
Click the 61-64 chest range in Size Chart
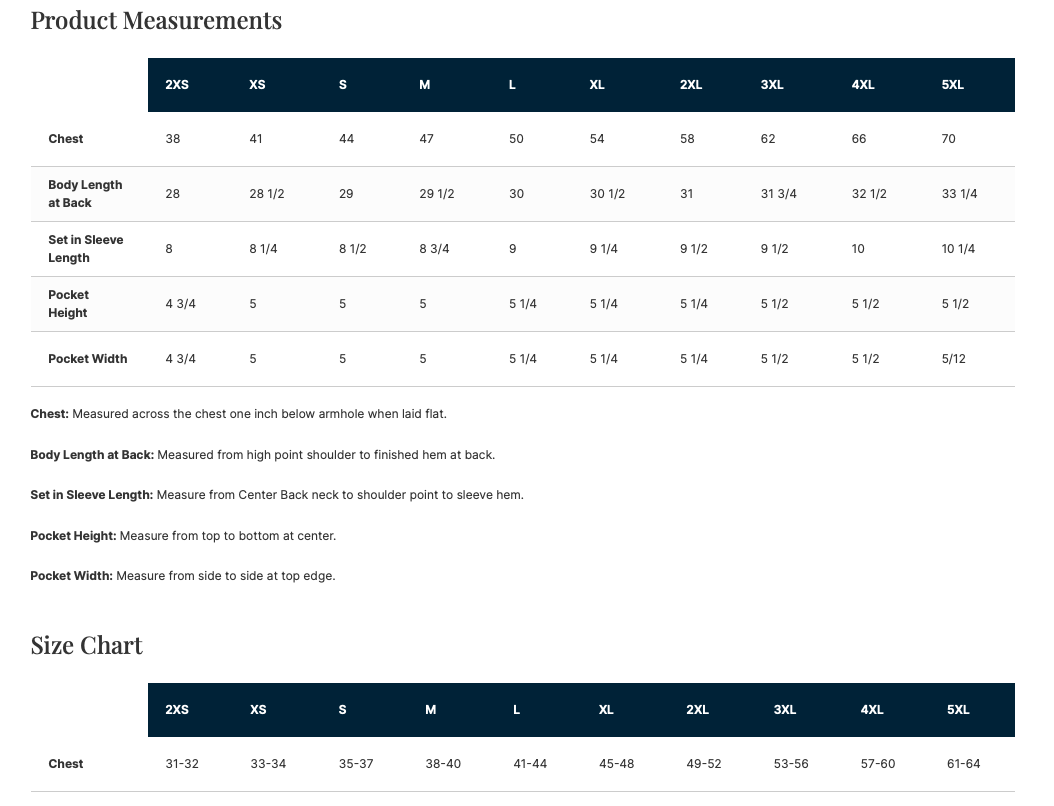(x=963, y=764)
